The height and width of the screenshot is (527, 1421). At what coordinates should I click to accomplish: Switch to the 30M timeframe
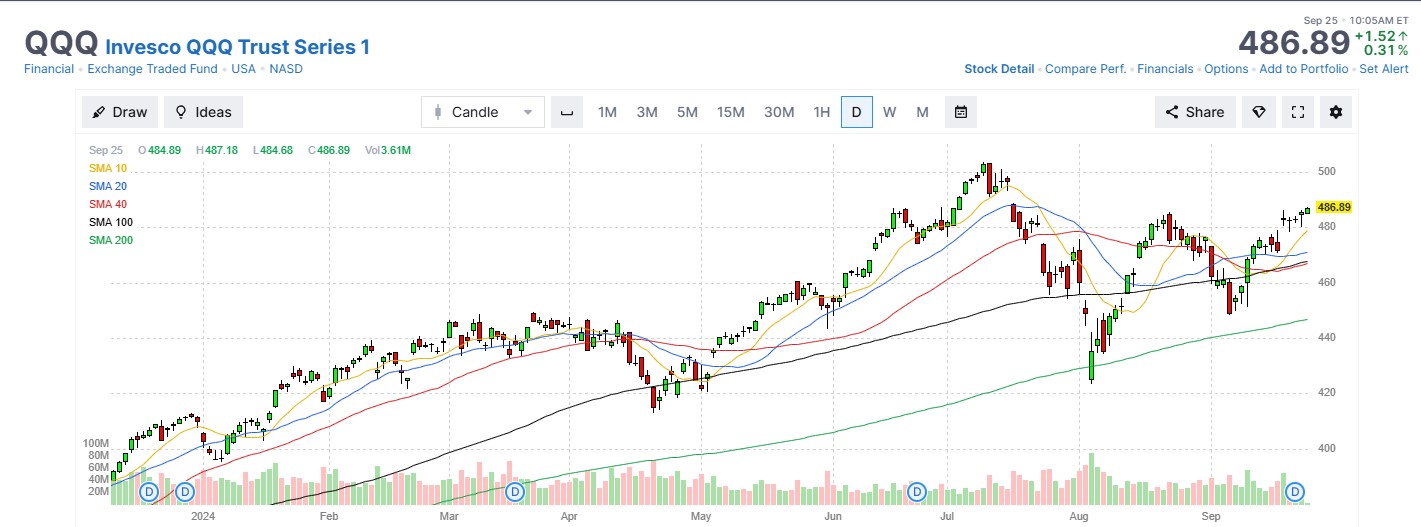coord(779,112)
